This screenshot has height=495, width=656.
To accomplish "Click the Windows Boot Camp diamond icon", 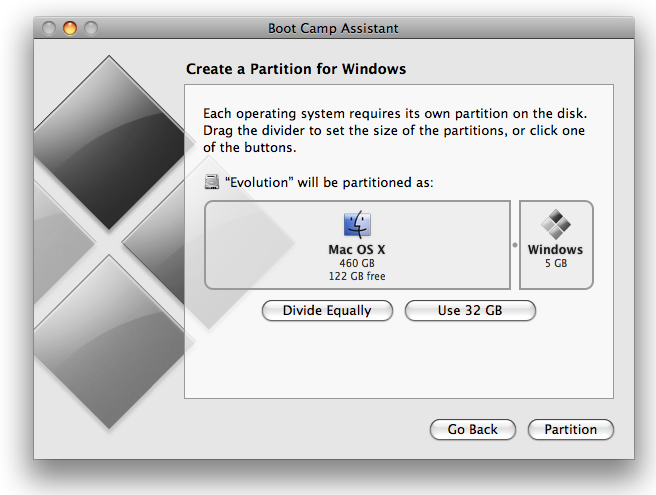I will (x=556, y=224).
